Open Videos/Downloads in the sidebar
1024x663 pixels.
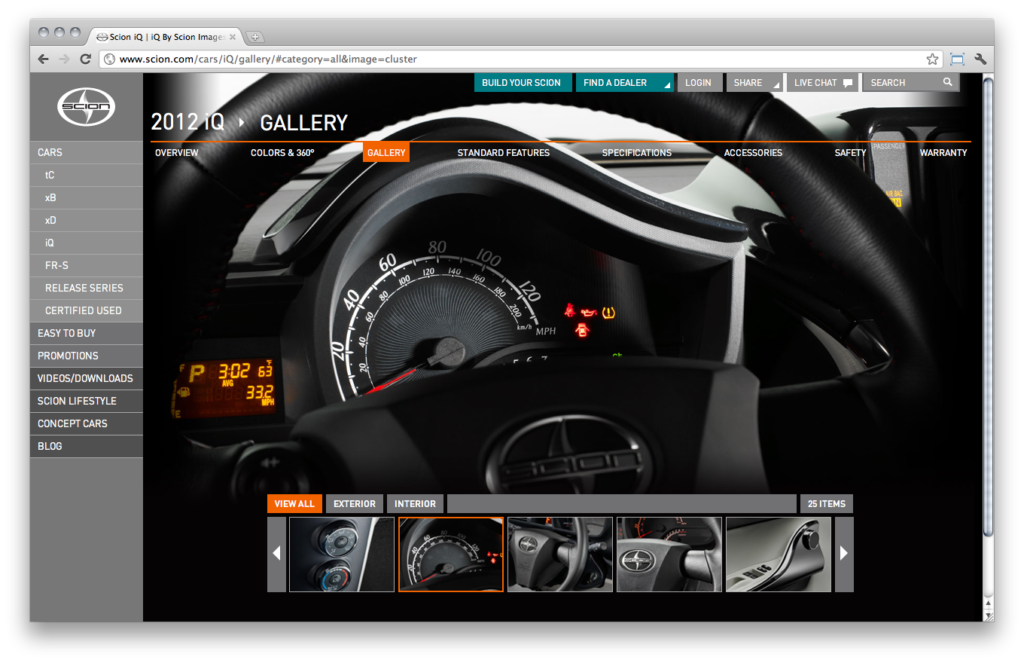86,378
